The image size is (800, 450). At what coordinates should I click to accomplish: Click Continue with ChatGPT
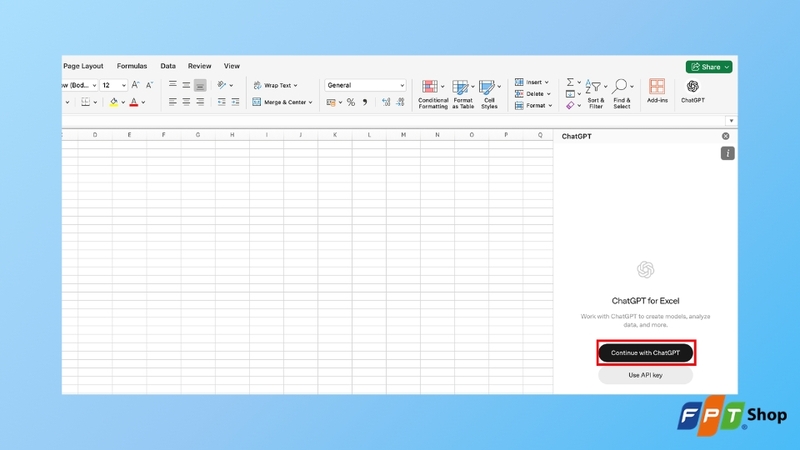(645, 353)
